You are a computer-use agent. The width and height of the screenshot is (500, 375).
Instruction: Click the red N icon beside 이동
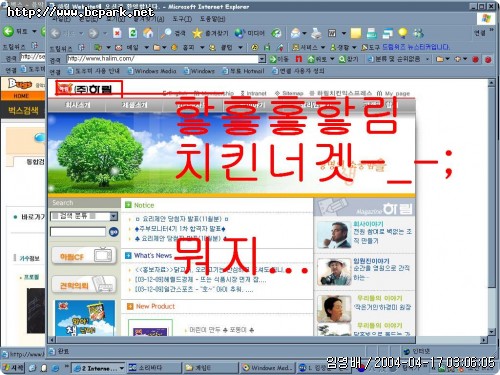pyautogui.click(x=298, y=59)
